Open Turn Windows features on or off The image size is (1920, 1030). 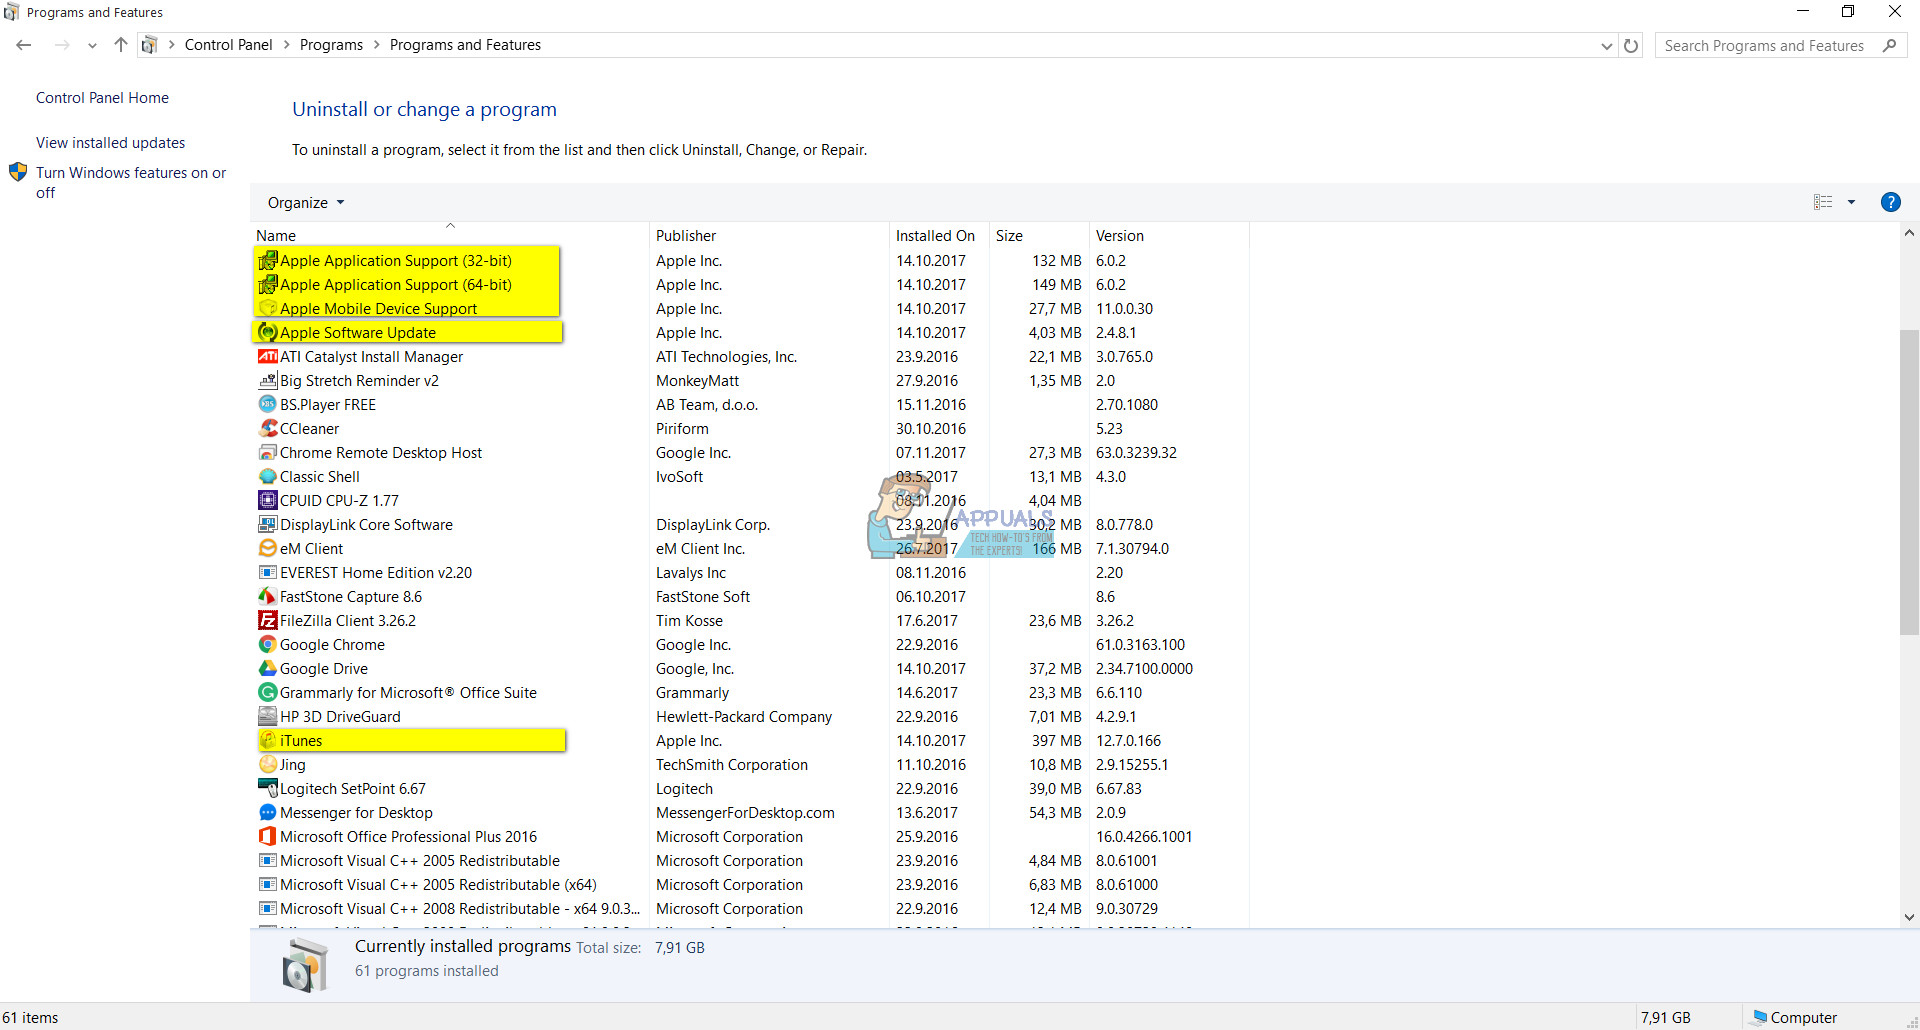131,183
